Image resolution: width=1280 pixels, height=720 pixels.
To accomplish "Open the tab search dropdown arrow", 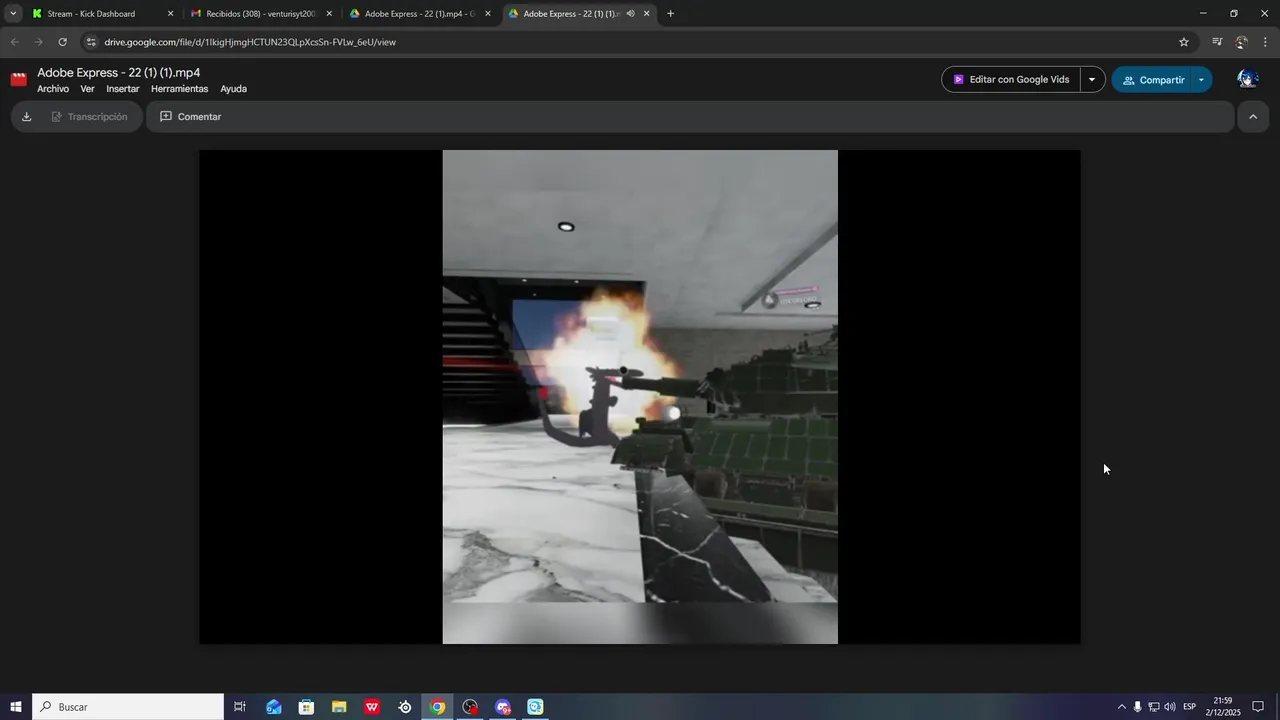I will tap(13, 14).
